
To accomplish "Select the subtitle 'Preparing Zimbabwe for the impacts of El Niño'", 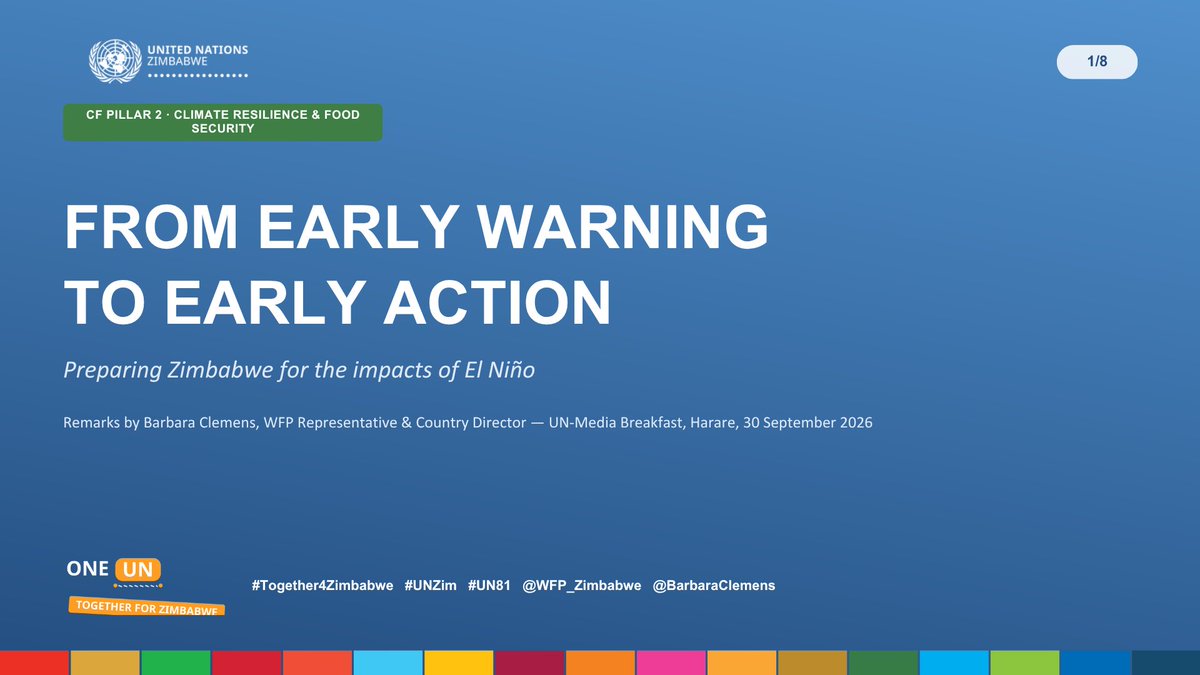I will pyautogui.click(x=299, y=370).
